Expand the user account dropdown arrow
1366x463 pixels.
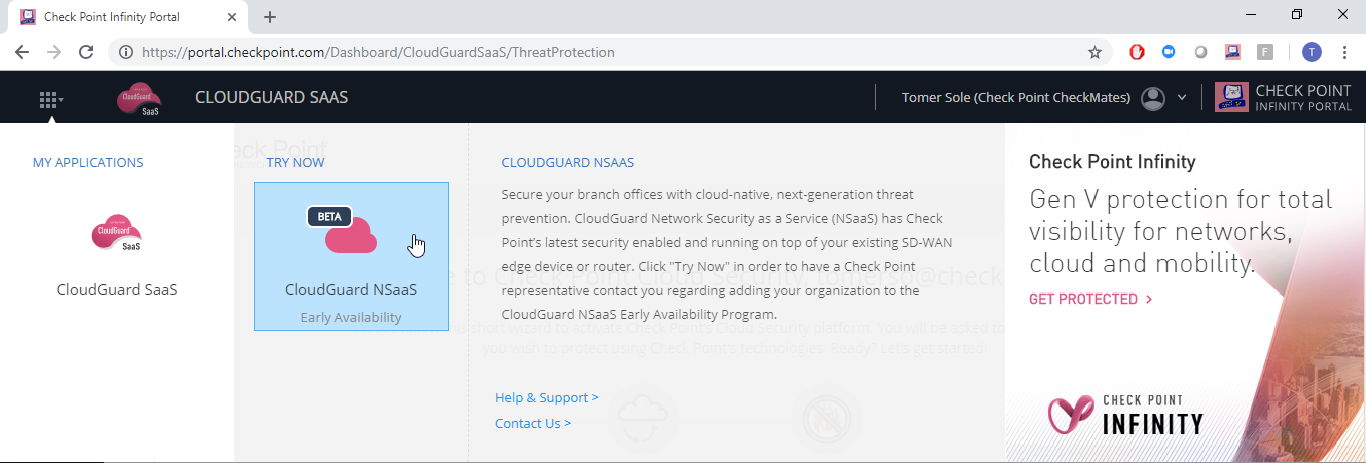[1182, 98]
